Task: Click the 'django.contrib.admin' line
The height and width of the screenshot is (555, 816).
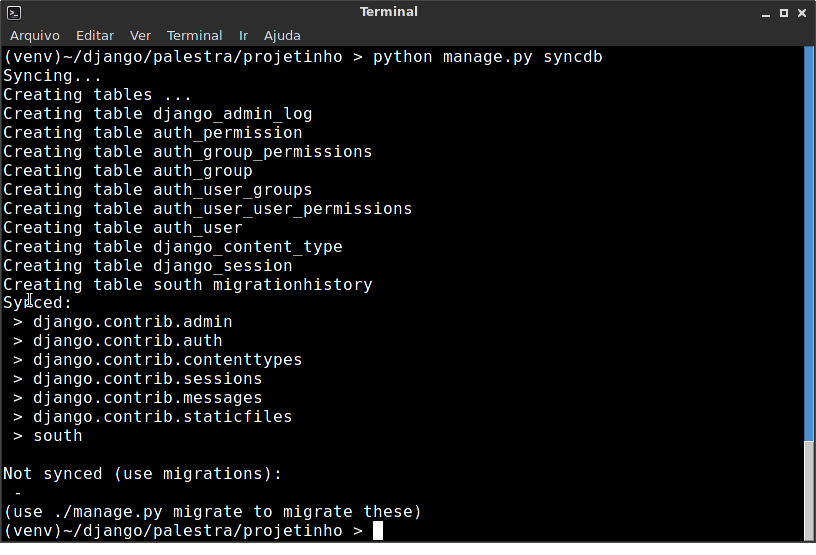Action: point(123,322)
